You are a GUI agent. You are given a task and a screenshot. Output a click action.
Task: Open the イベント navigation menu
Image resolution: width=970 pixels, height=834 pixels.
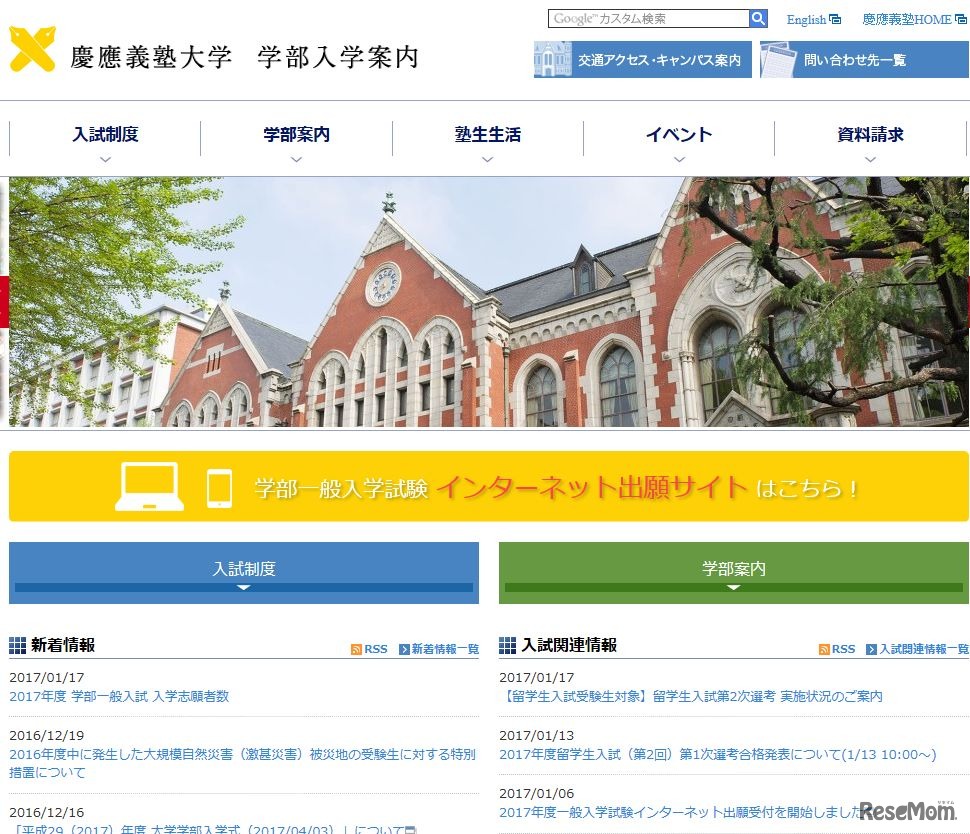click(679, 134)
